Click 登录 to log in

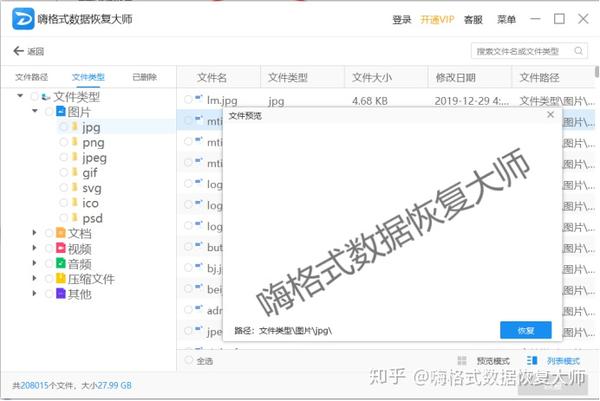(x=401, y=19)
